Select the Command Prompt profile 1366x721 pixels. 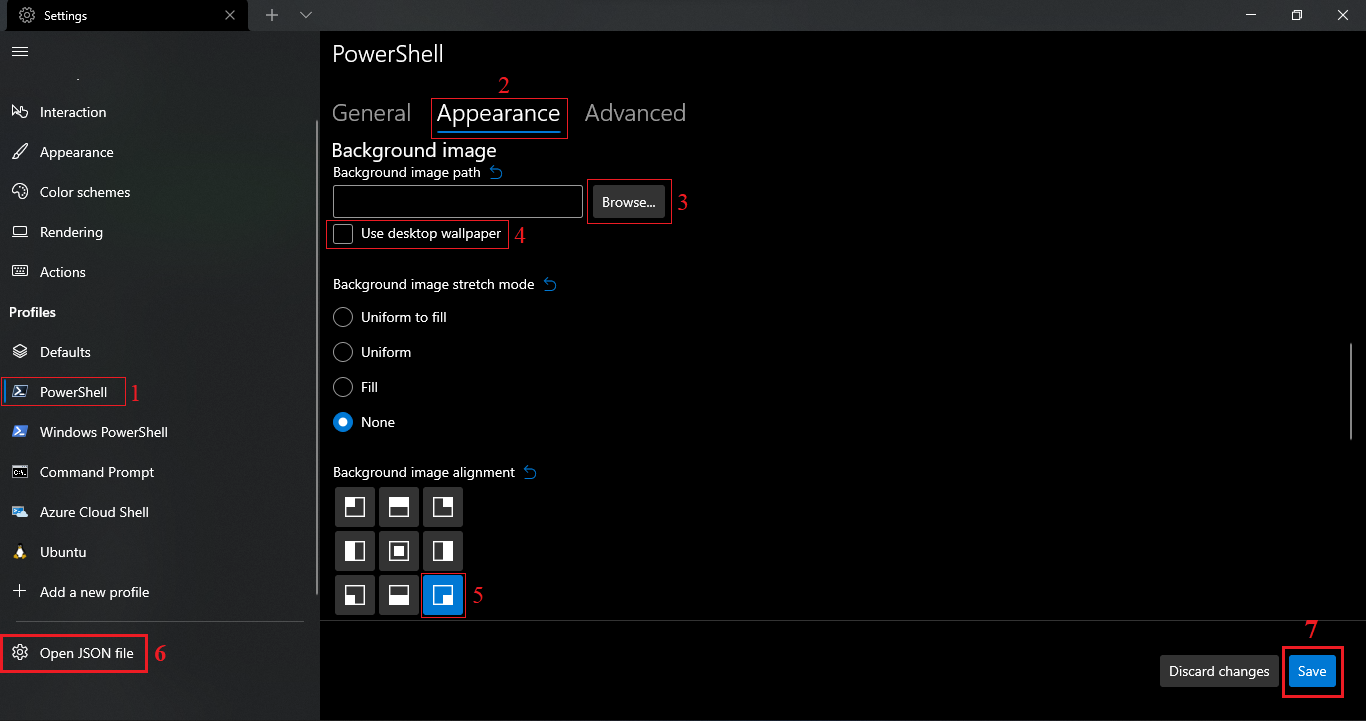[158, 472]
